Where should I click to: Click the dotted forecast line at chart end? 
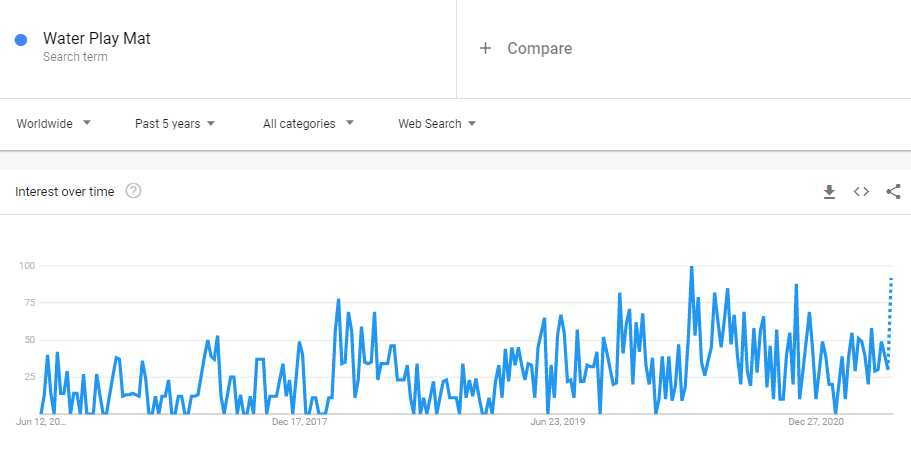click(x=891, y=320)
